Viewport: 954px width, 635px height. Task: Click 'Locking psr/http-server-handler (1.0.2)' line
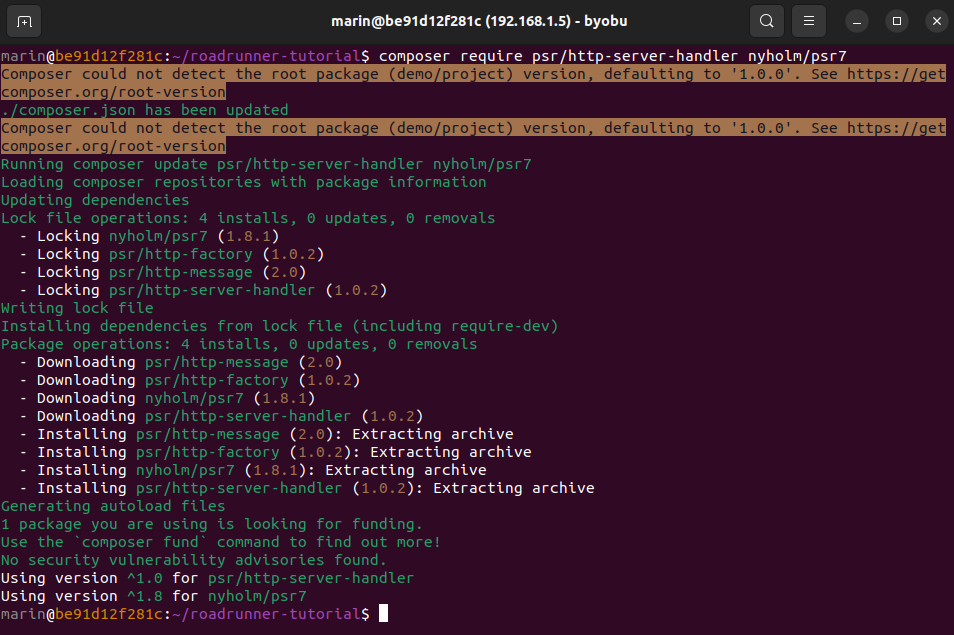coord(203,290)
